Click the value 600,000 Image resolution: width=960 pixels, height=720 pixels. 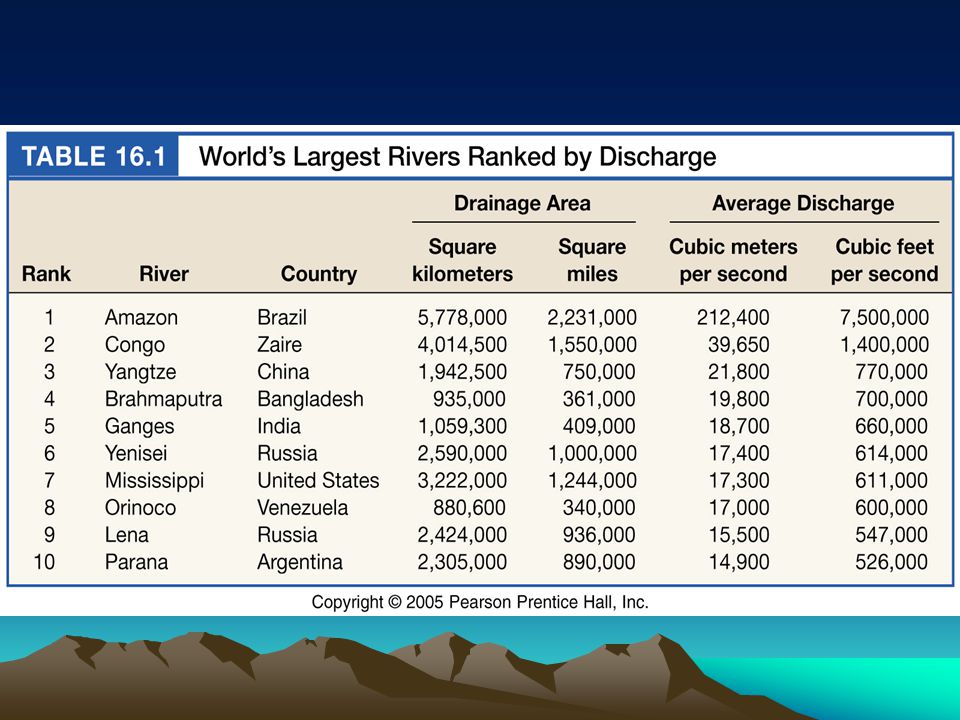click(891, 508)
